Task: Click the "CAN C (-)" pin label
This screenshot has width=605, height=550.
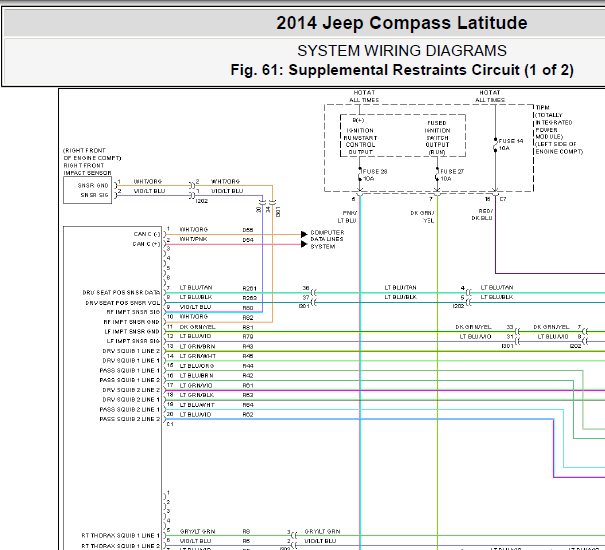Action: click(x=147, y=234)
